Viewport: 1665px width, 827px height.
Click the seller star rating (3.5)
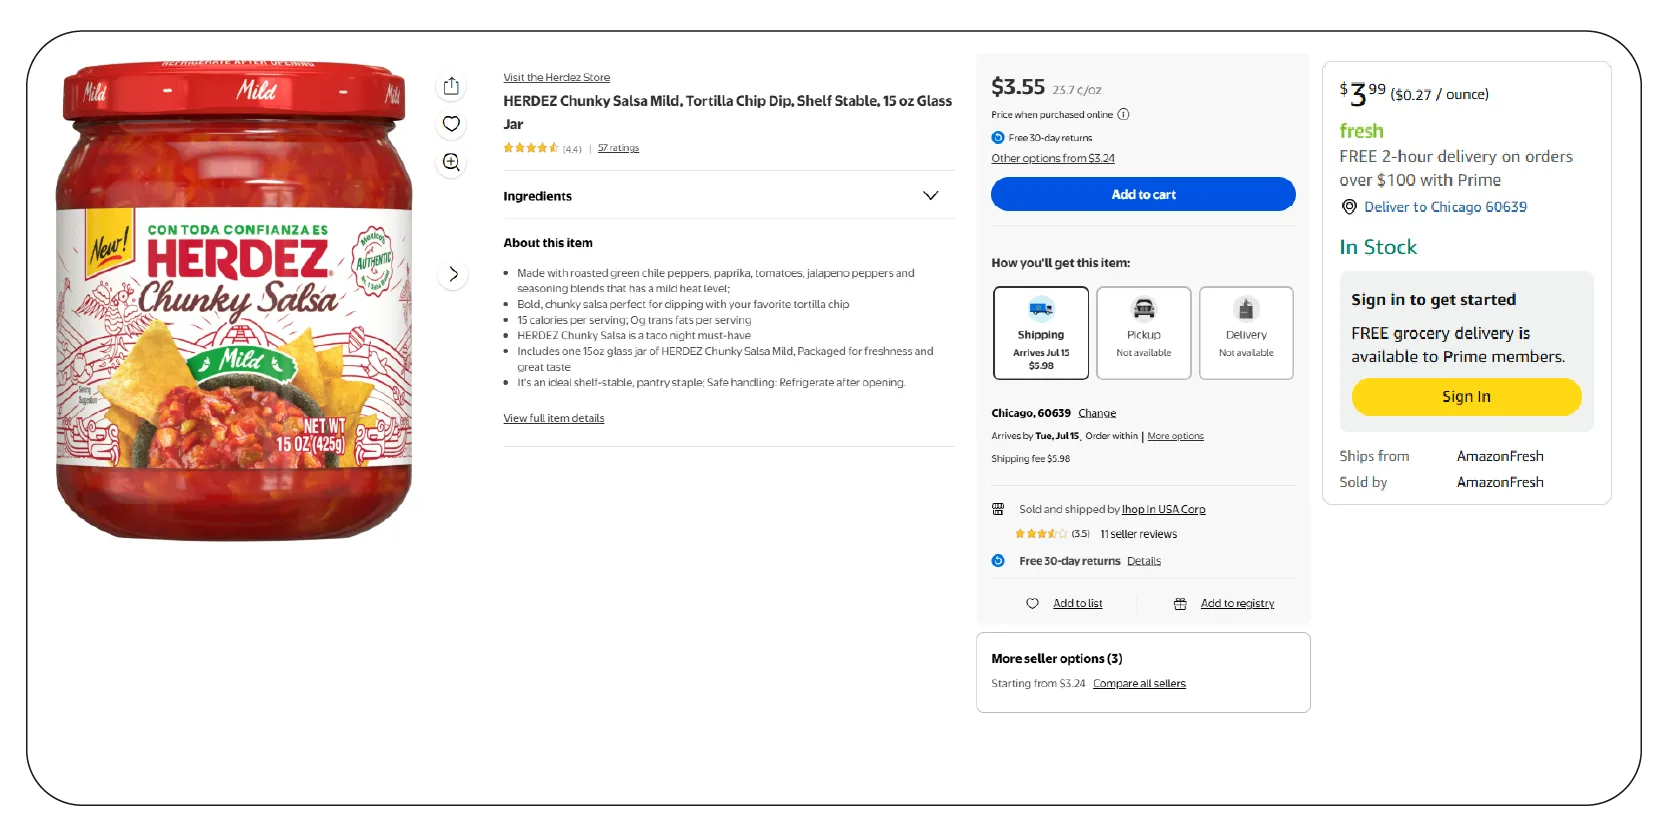pos(1041,534)
